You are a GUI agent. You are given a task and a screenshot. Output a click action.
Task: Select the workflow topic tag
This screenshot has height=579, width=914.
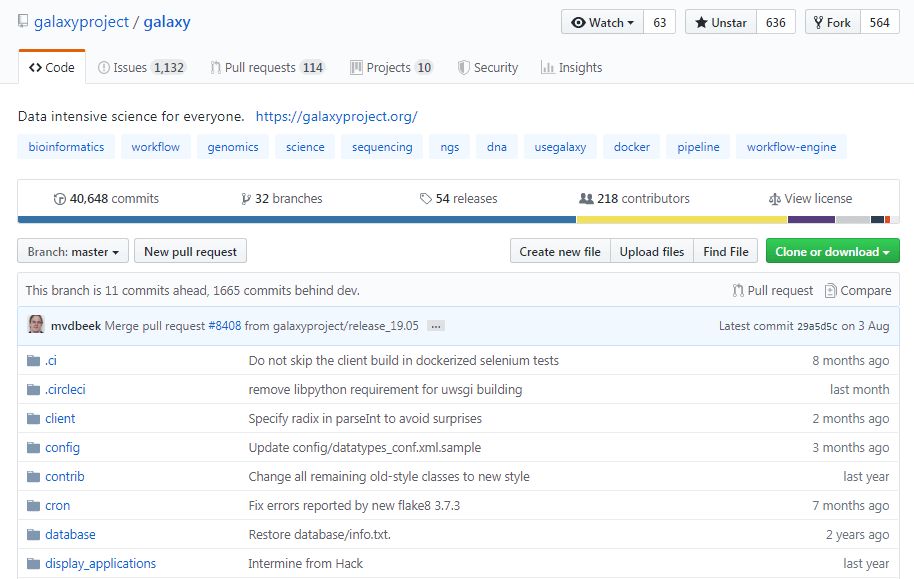pyautogui.click(x=156, y=147)
